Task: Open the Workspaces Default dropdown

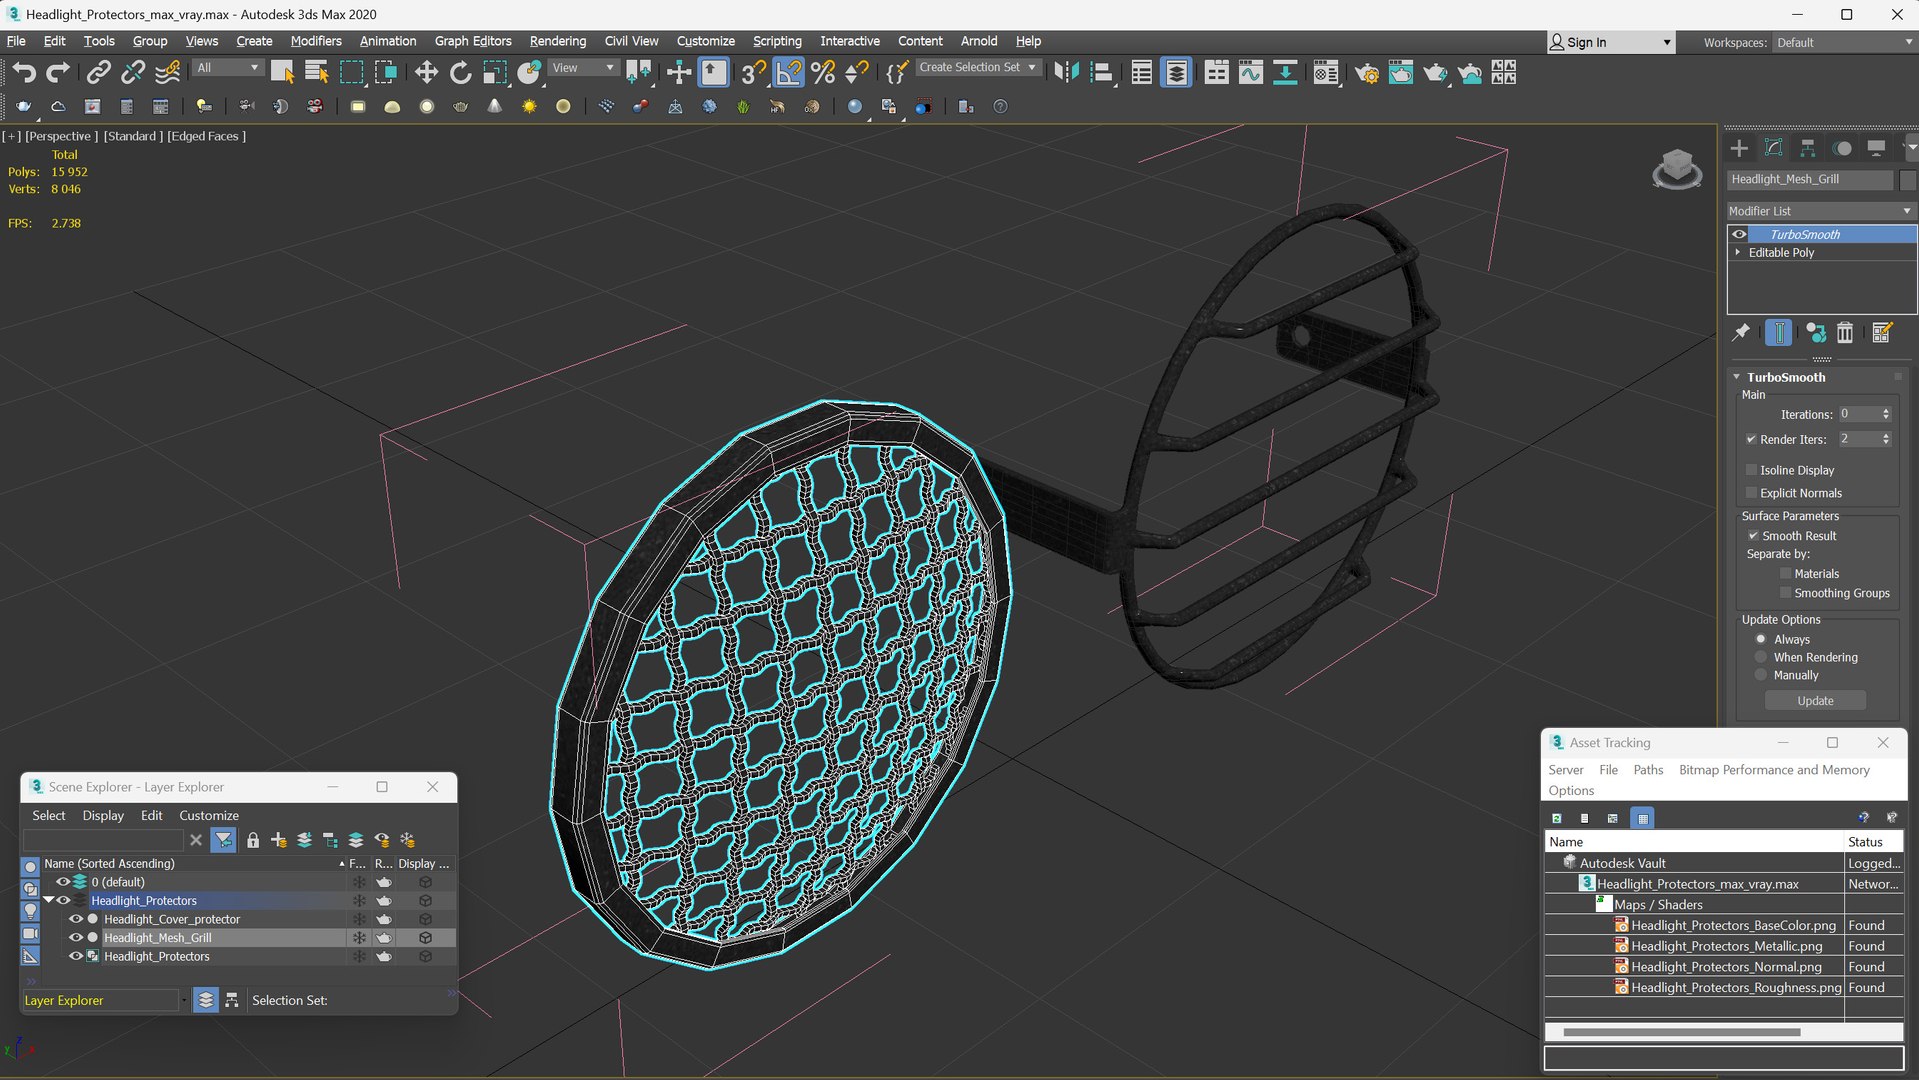Action: click(1843, 42)
